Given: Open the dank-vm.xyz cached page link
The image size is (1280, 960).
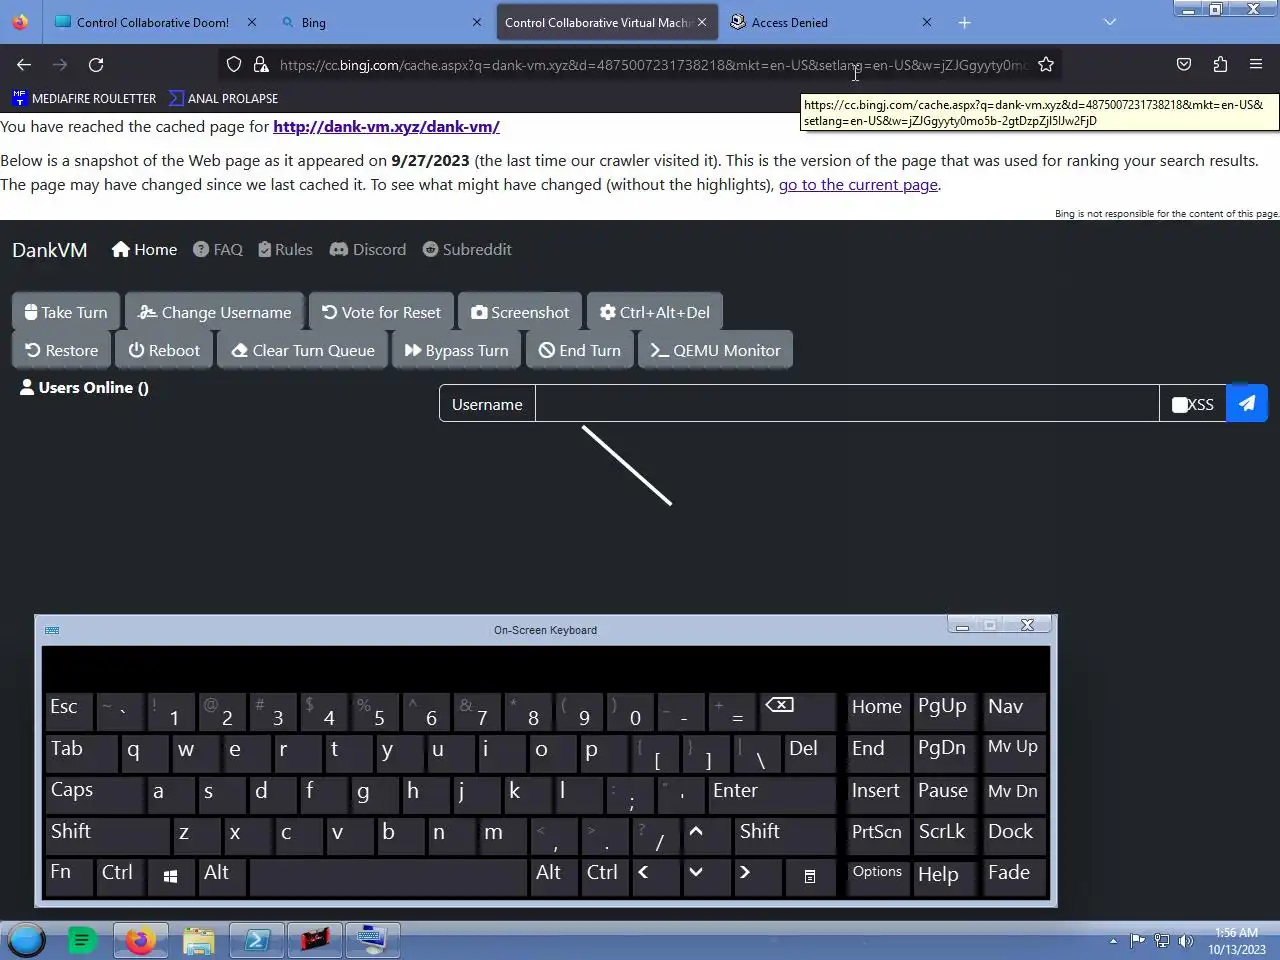Looking at the screenshot, I should [x=386, y=127].
